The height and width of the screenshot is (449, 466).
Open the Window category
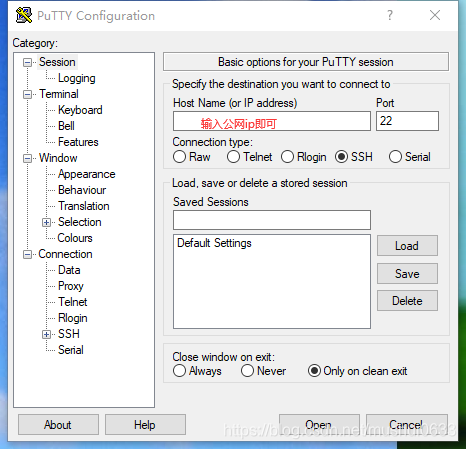coord(58,158)
